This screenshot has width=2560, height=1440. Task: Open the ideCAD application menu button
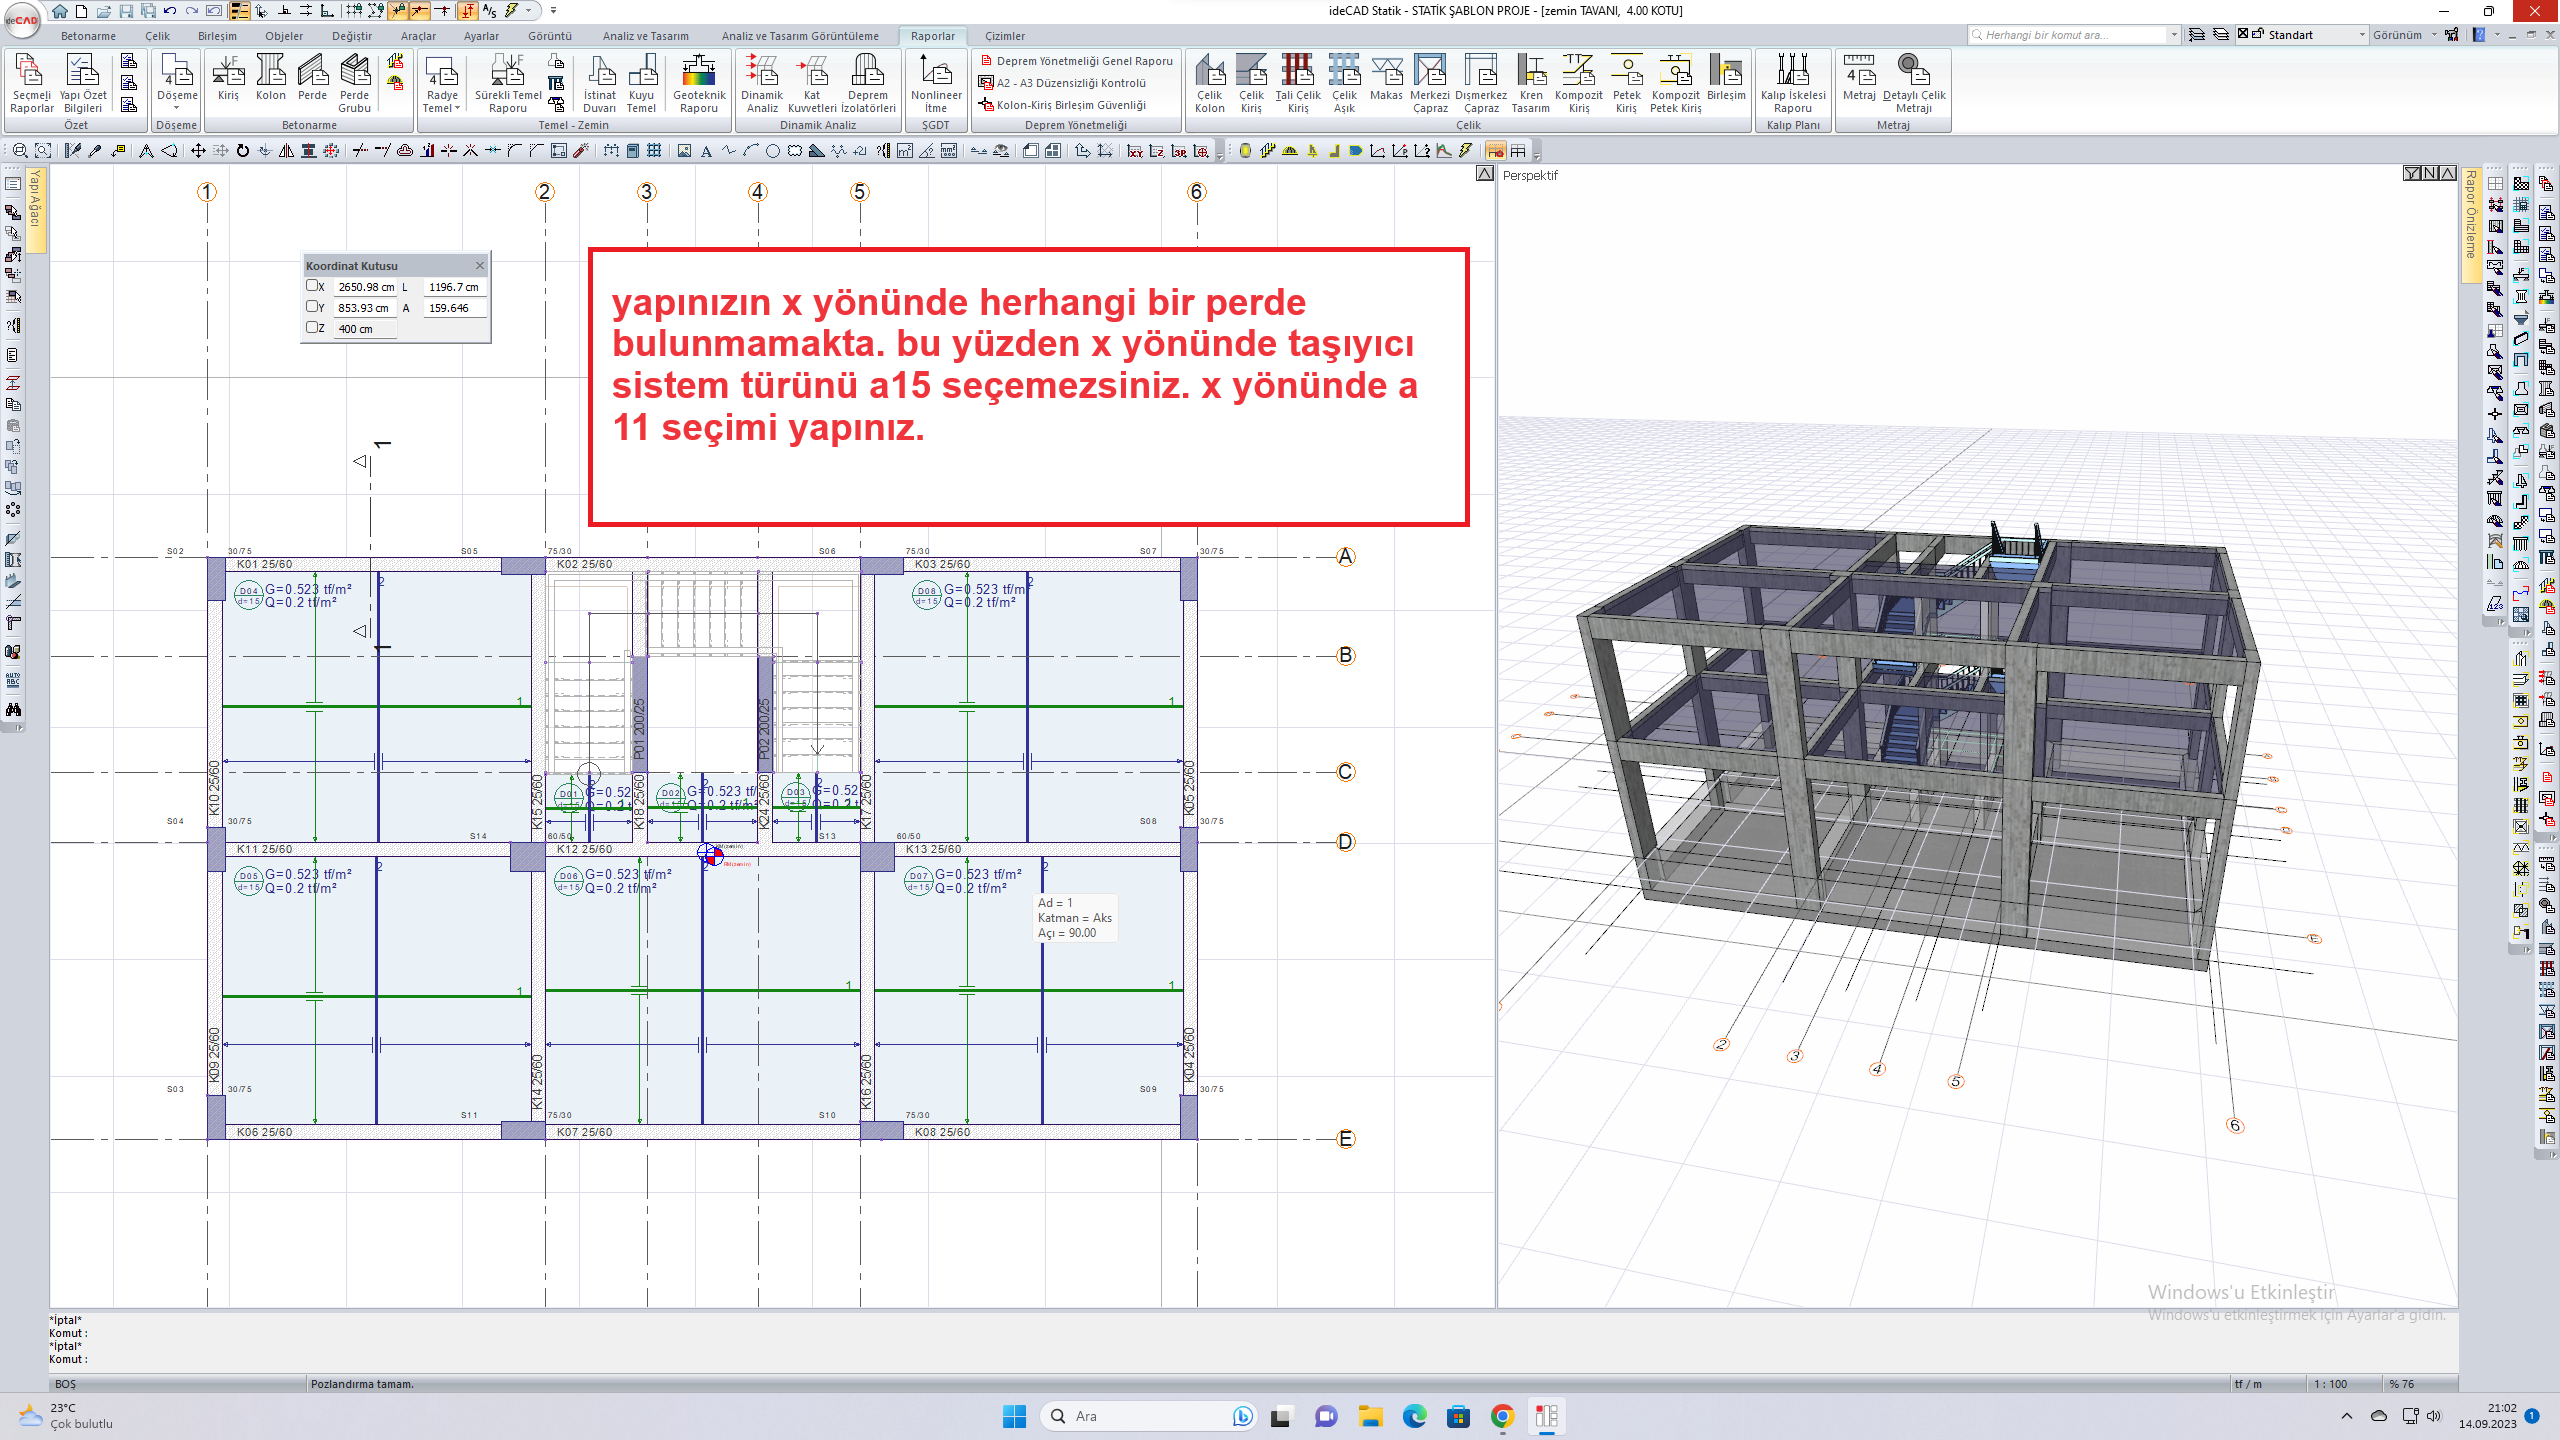coord(22,18)
